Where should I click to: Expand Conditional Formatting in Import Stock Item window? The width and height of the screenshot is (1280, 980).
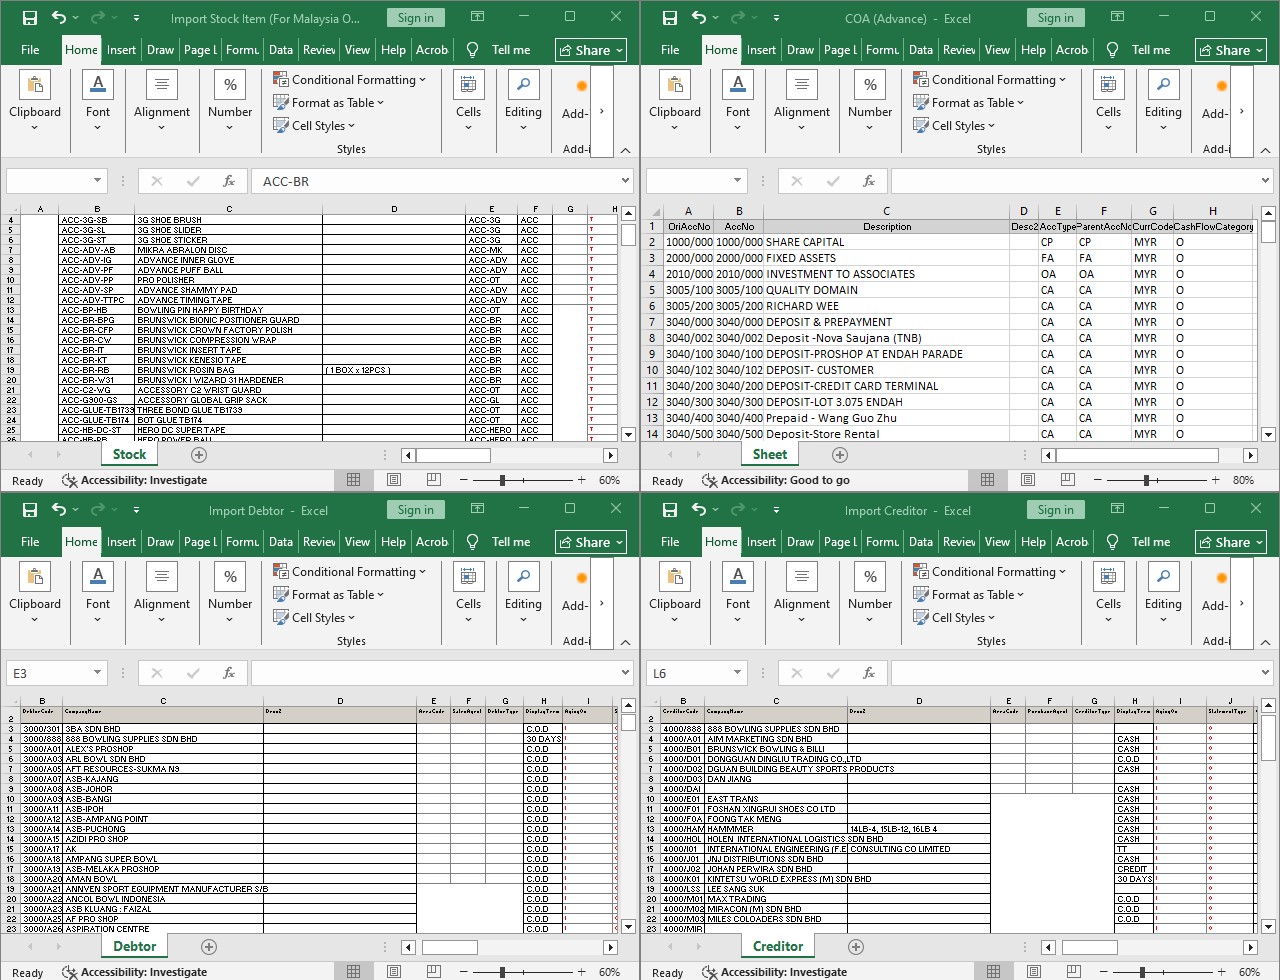pyautogui.click(x=350, y=80)
